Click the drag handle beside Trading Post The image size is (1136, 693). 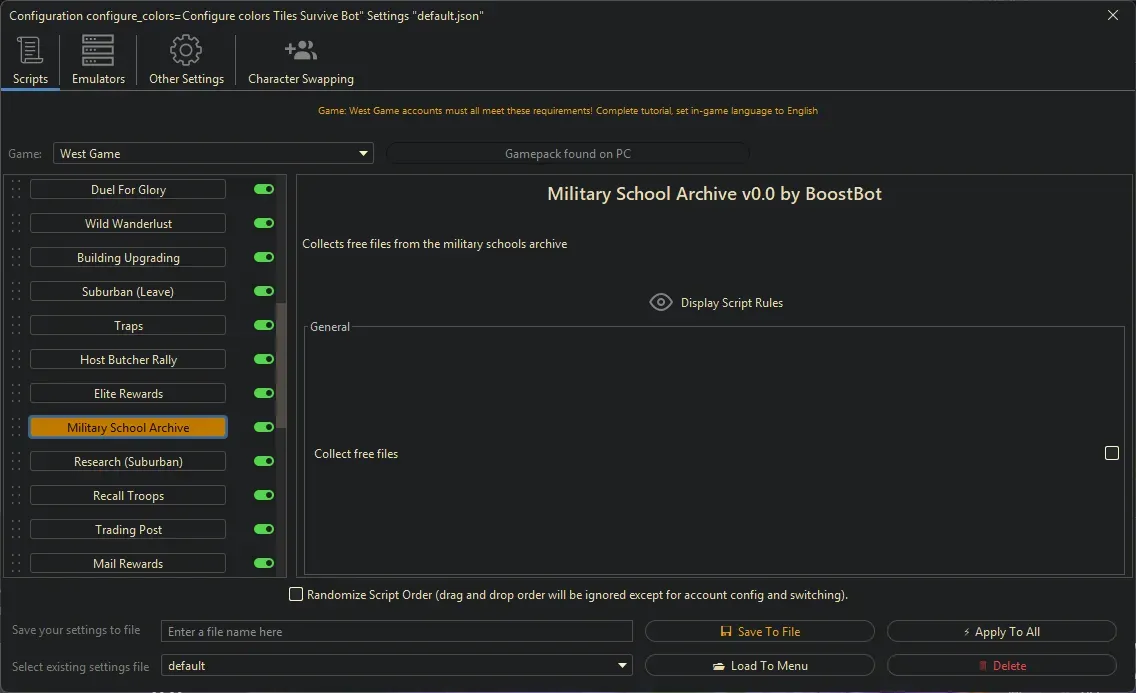tap(15, 529)
